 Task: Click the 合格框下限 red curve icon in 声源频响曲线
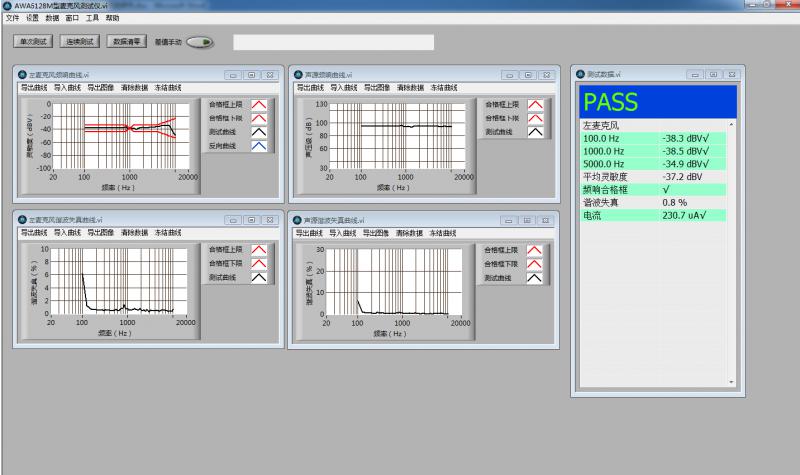click(535, 118)
